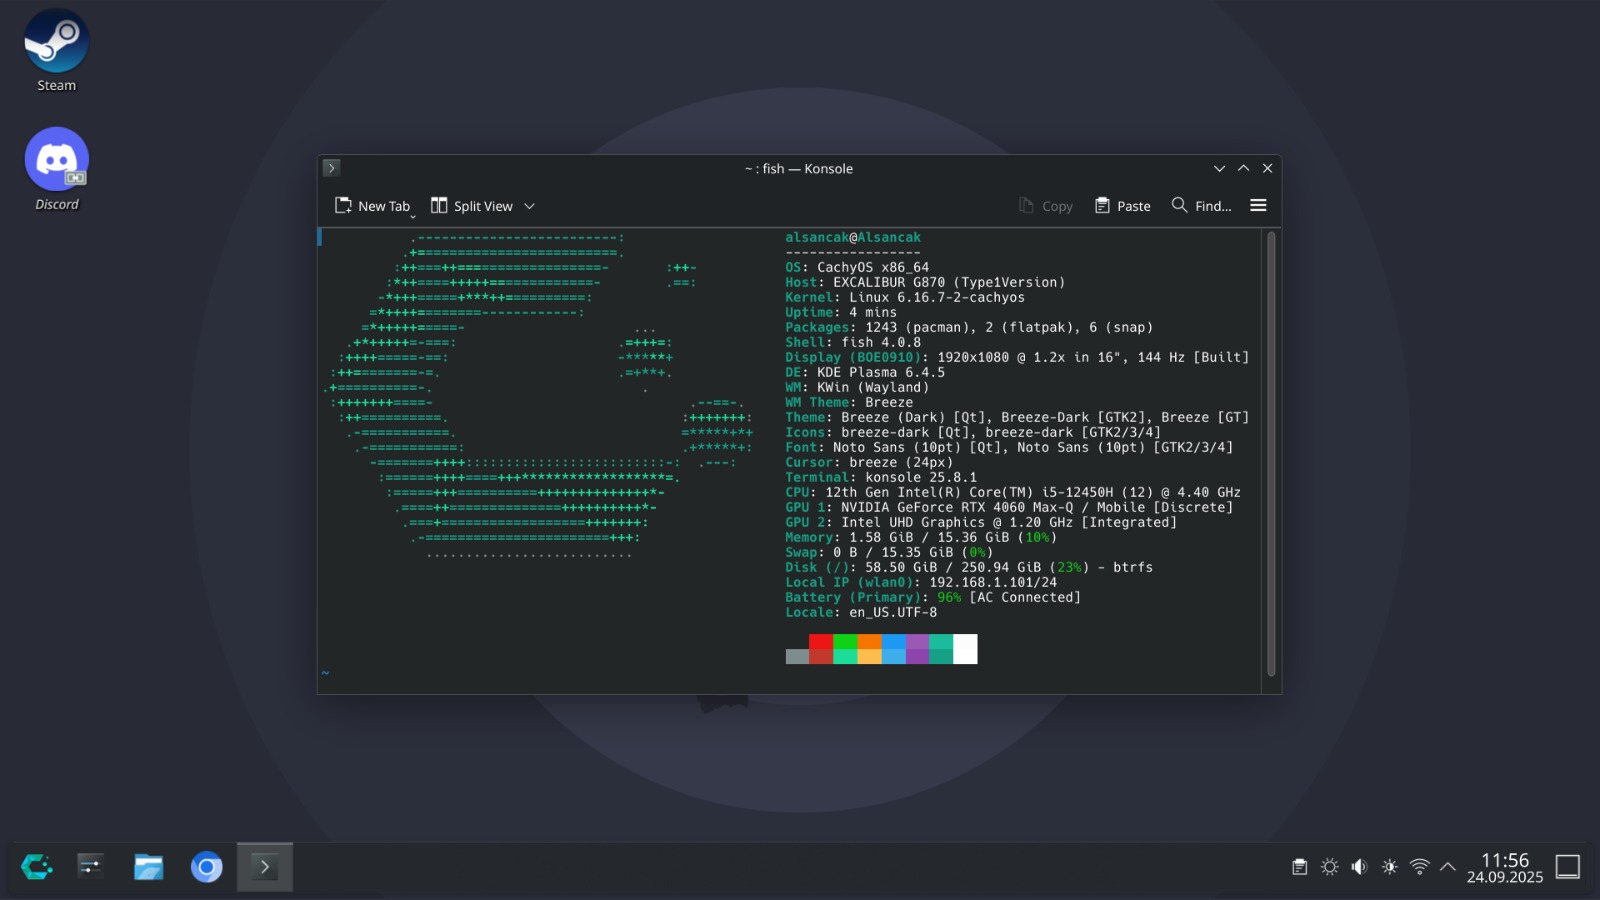
Task: Launch Chromium browser from taskbar
Action: click(206, 866)
